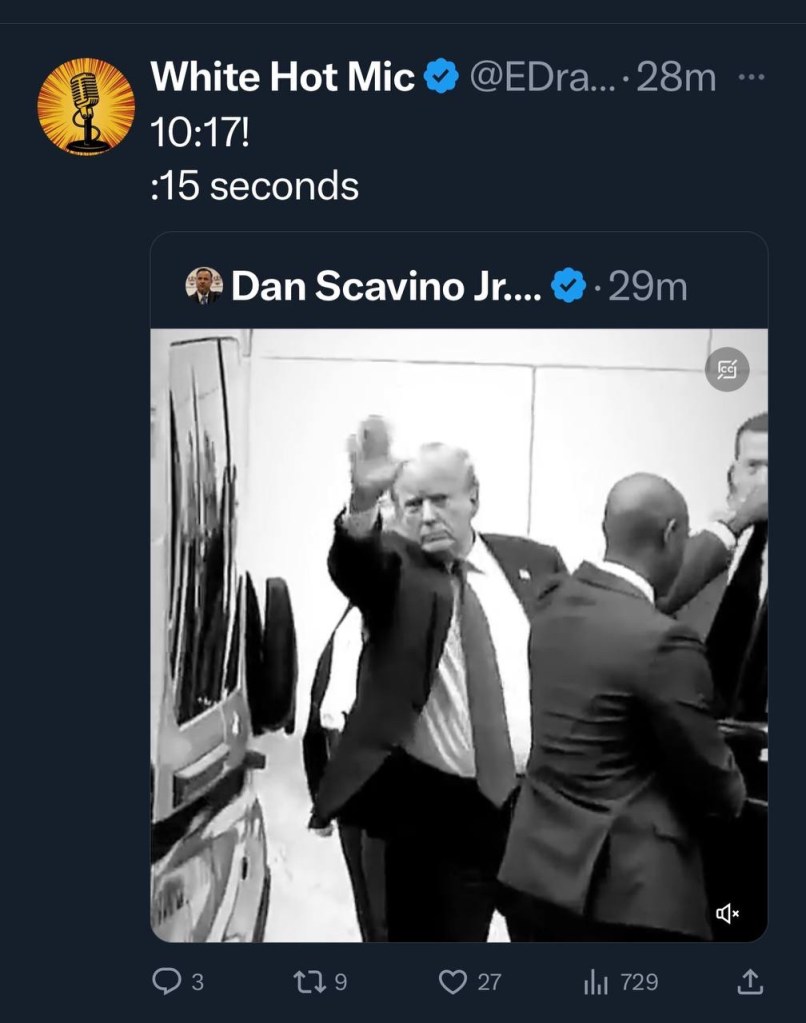Open the Dan Scavino Jr. name in quote

tap(386, 286)
